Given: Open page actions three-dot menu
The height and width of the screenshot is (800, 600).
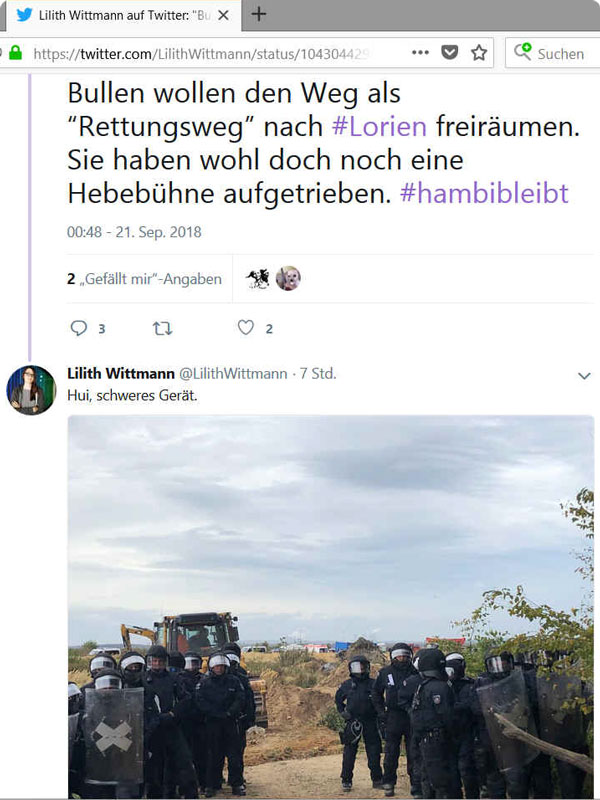Looking at the screenshot, I should pos(420,53).
